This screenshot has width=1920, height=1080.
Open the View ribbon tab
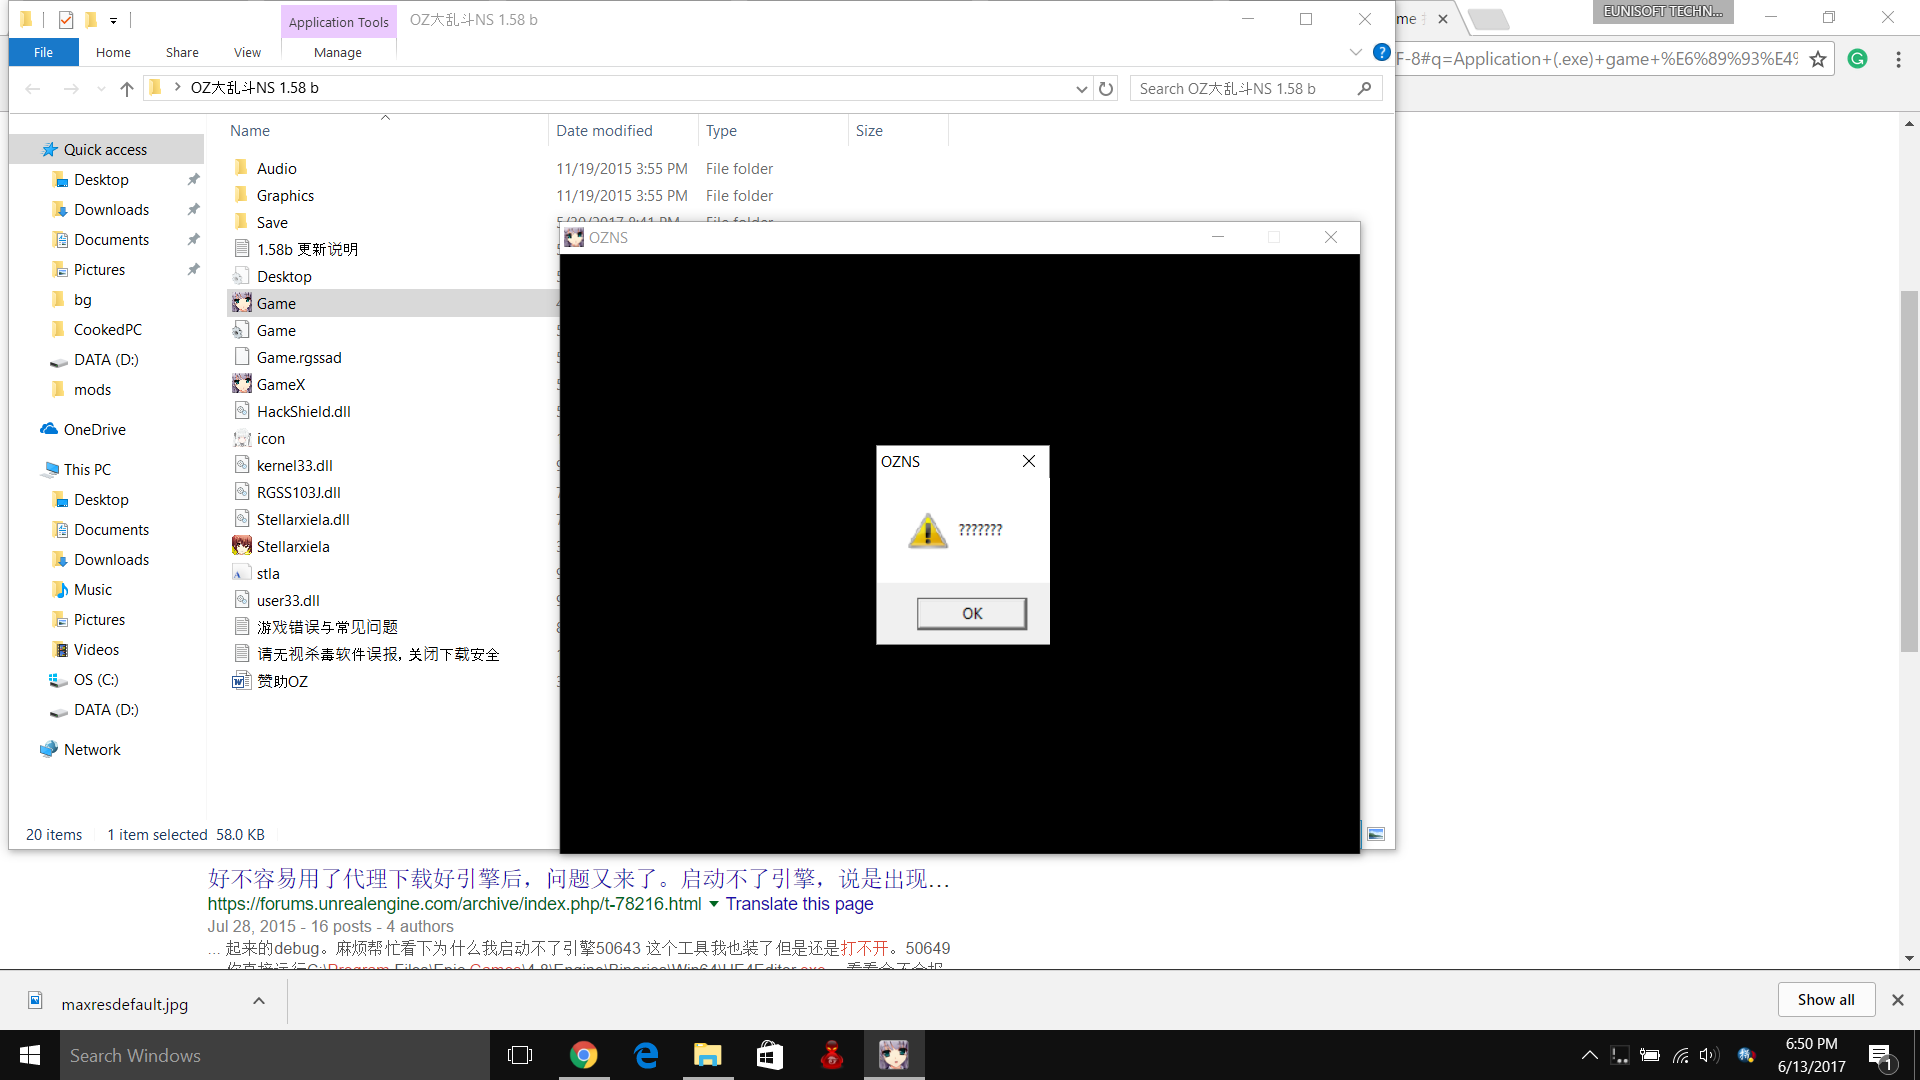[247, 52]
